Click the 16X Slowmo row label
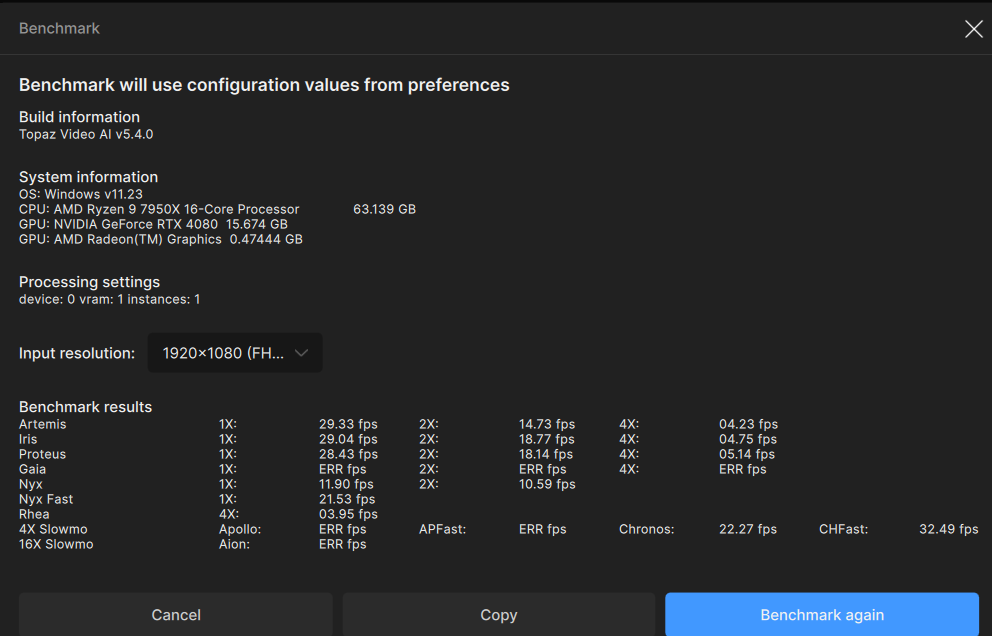 coord(56,545)
